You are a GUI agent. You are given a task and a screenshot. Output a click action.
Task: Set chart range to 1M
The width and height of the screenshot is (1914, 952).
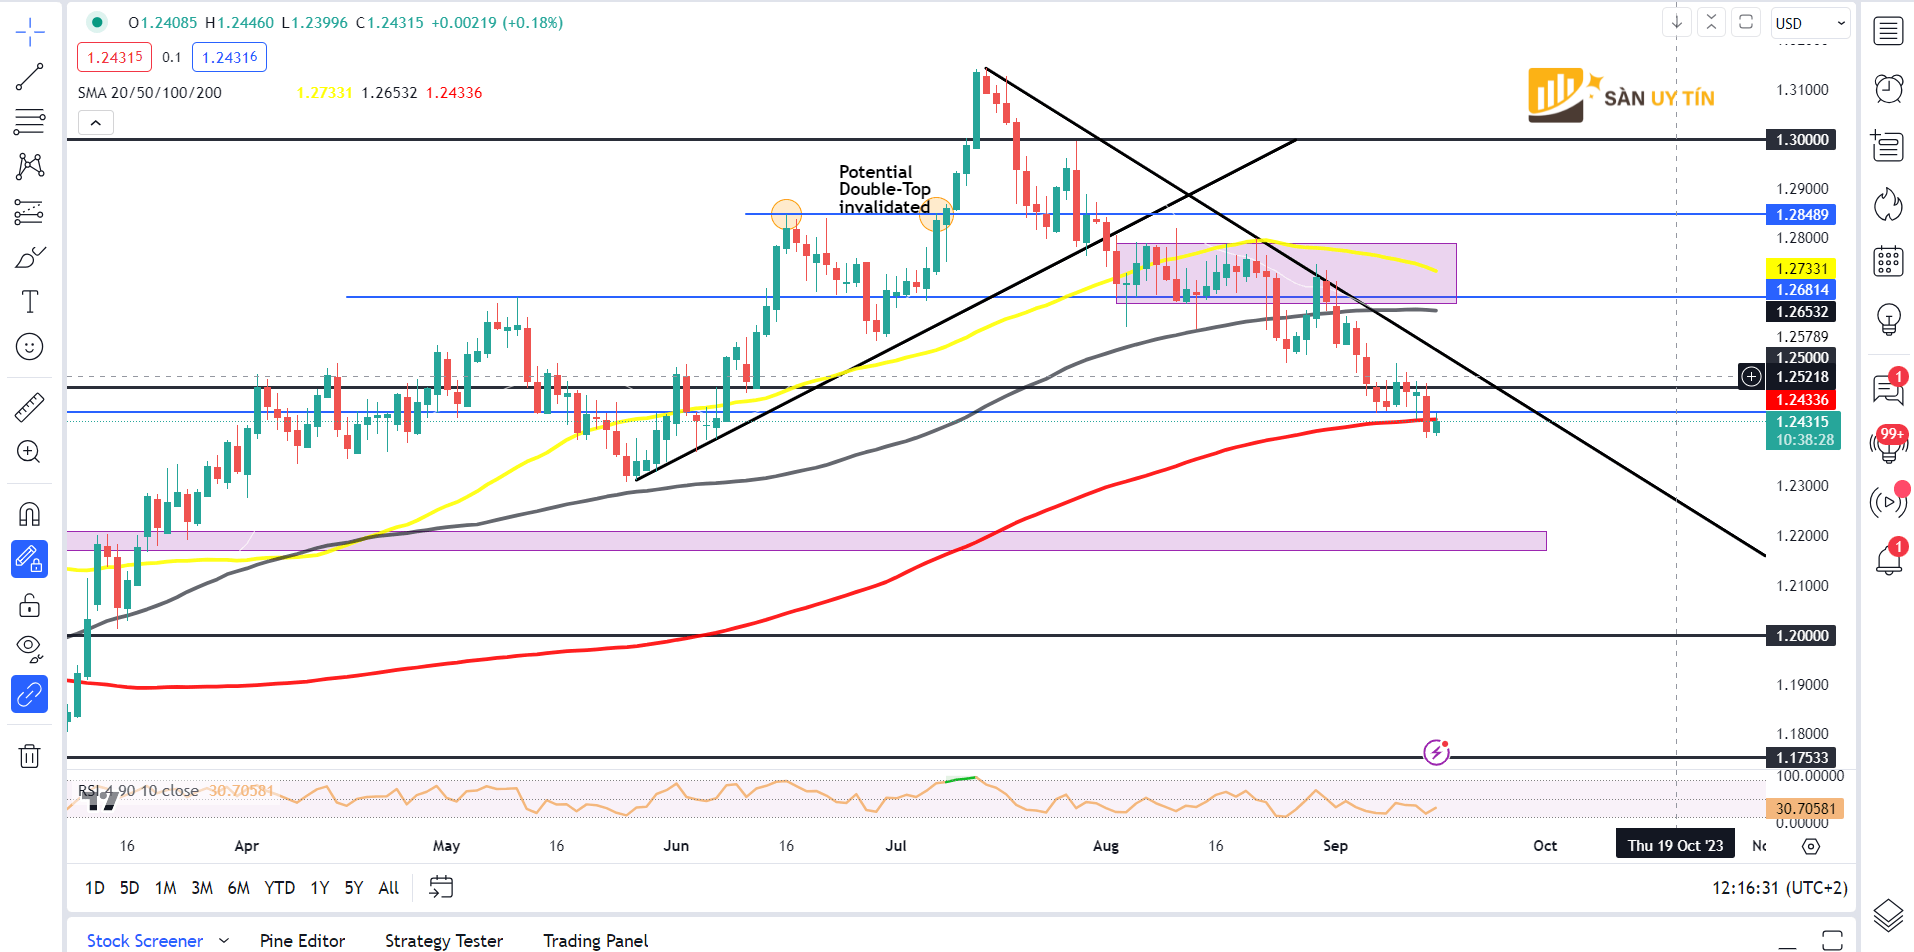point(166,888)
